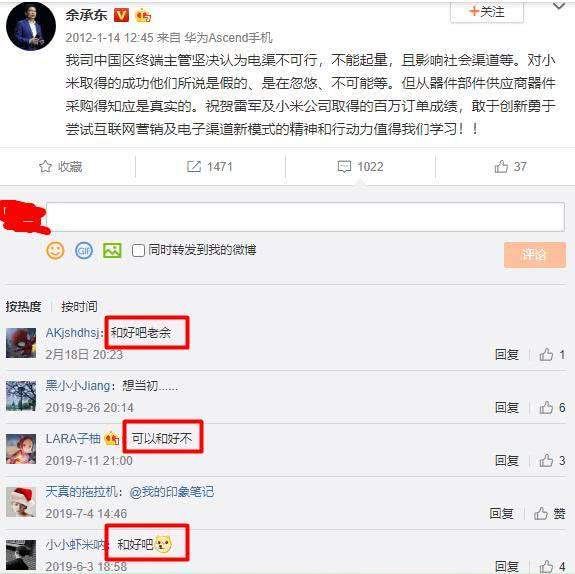The height and width of the screenshot is (574, 575).
Task: Add a GIF to the comment
Action: tap(84, 251)
